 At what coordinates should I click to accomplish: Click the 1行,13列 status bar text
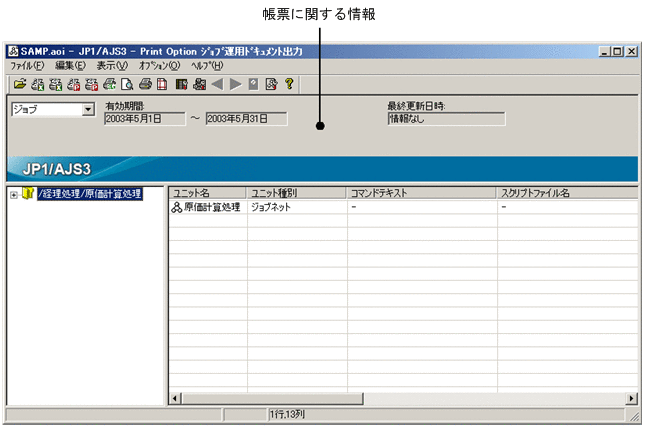coord(287,414)
